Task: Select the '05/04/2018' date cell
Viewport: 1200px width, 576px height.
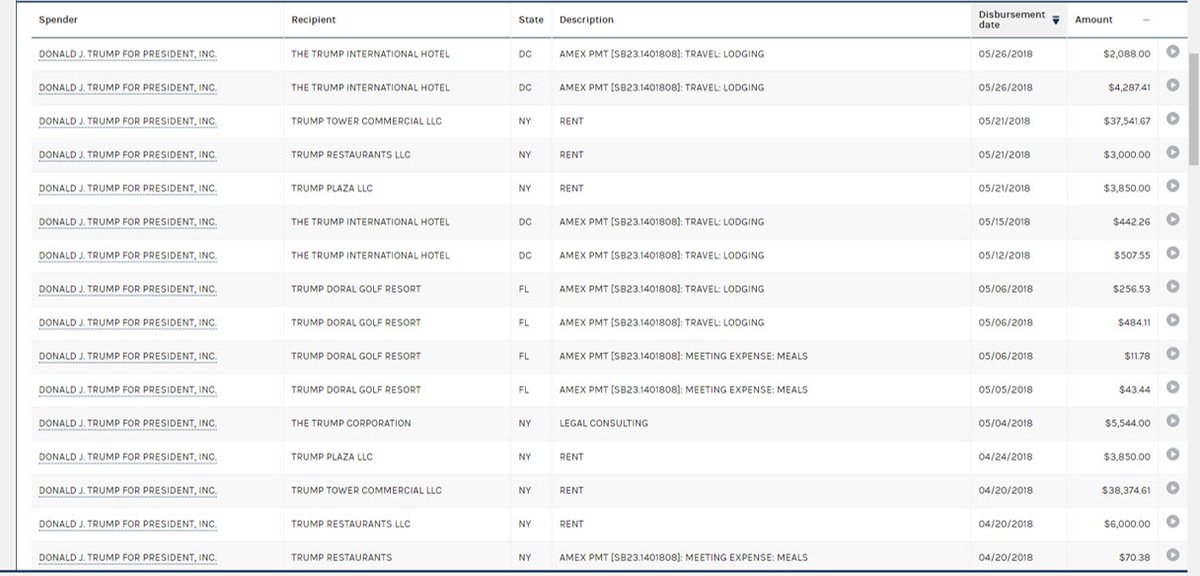Action: click(x=1004, y=423)
